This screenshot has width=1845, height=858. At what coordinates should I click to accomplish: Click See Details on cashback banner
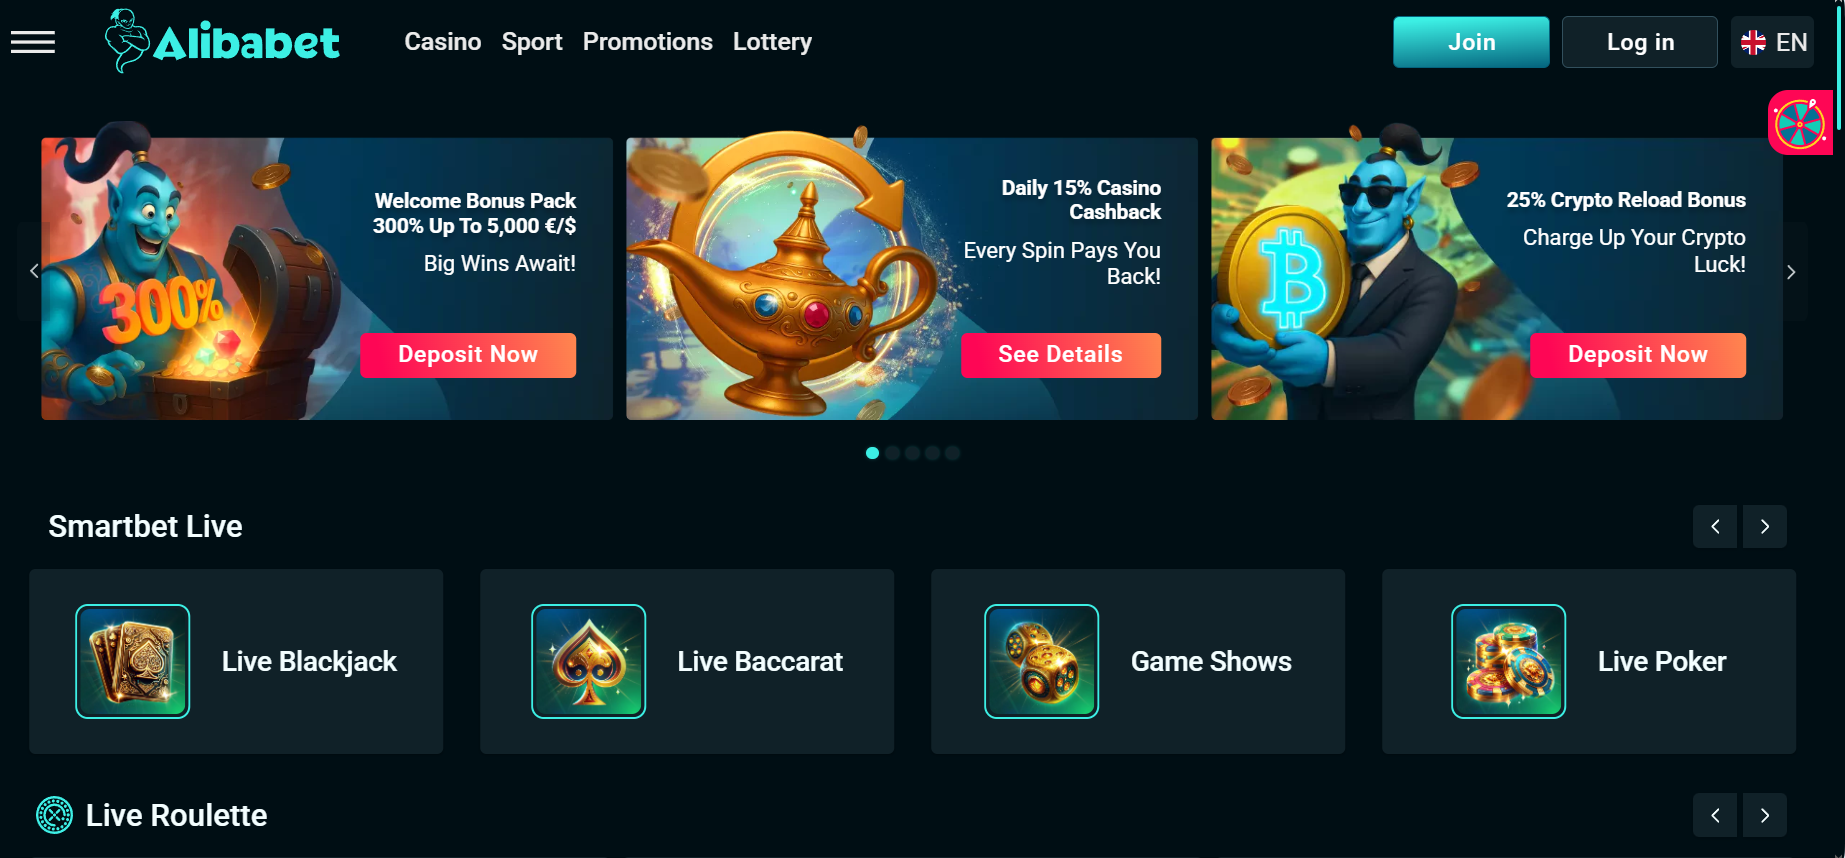point(1061,355)
